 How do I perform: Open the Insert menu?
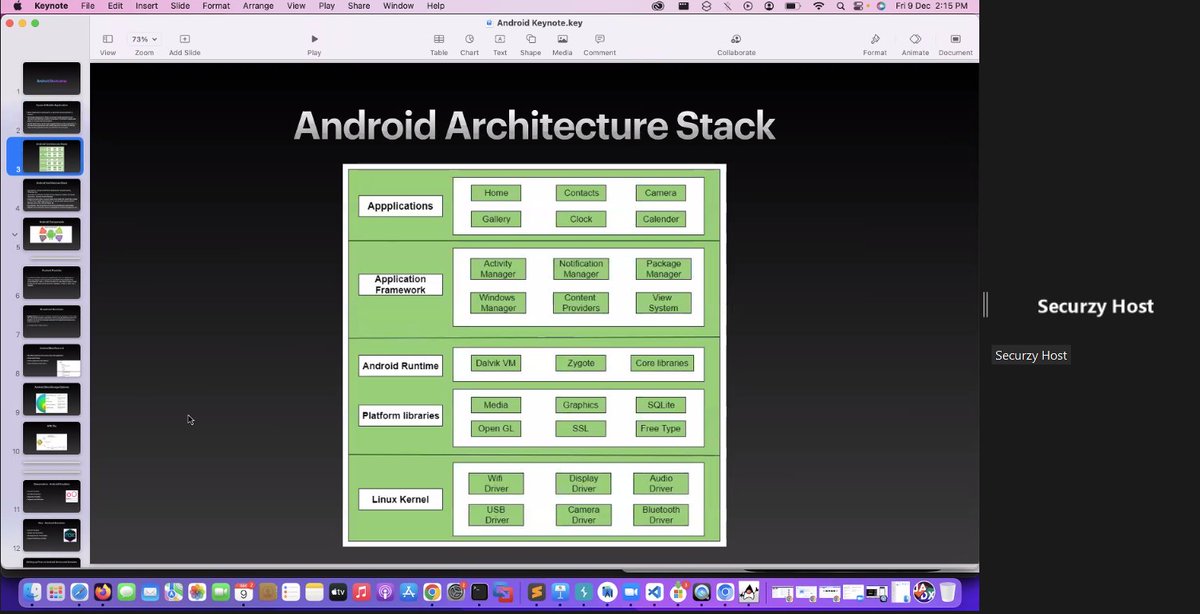coord(147,6)
